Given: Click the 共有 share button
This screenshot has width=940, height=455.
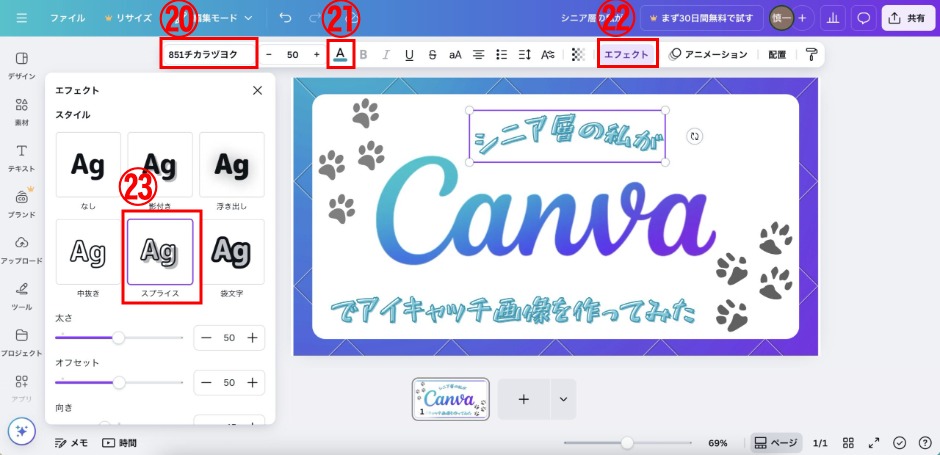Looking at the screenshot, I should click(907, 18).
